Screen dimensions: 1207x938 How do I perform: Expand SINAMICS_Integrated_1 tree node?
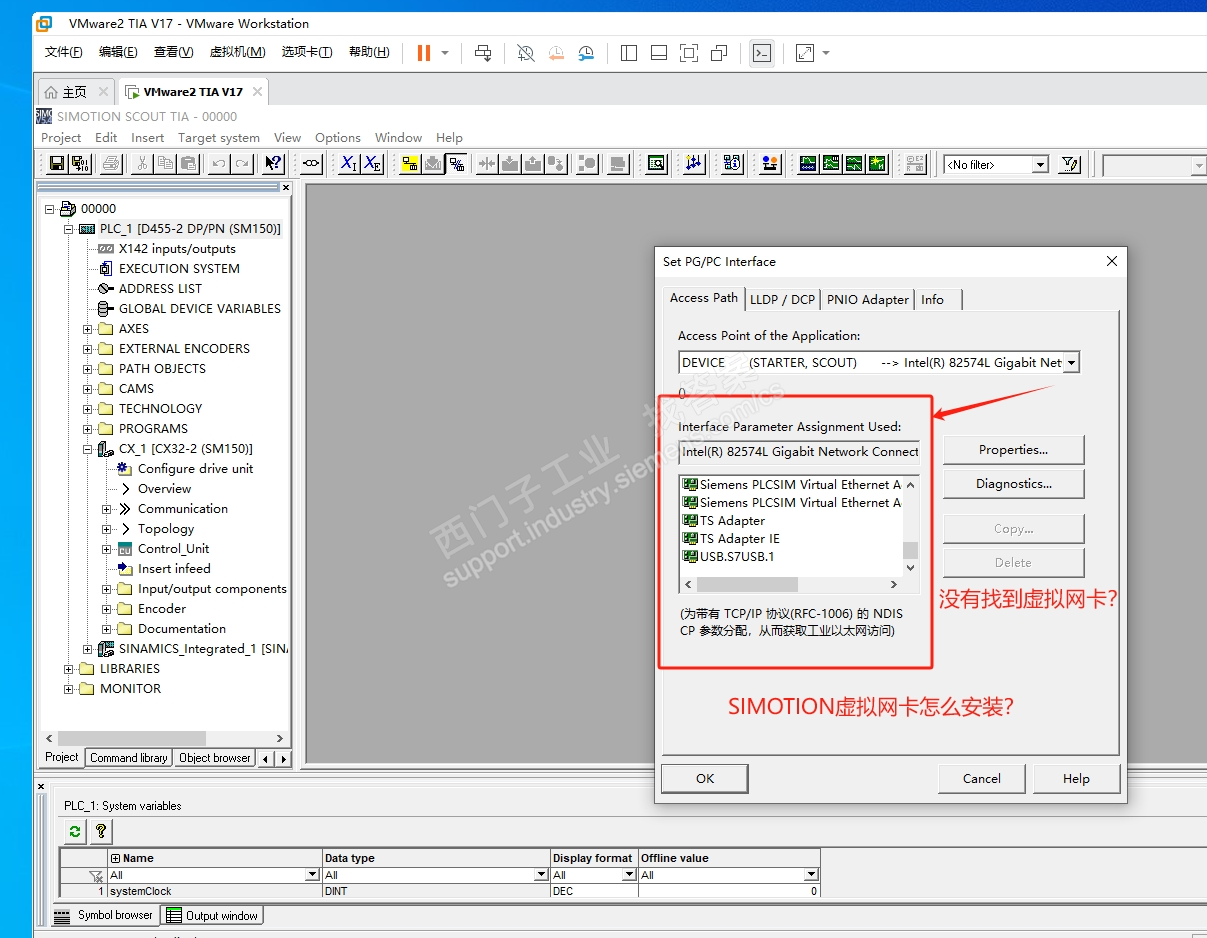(x=88, y=649)
